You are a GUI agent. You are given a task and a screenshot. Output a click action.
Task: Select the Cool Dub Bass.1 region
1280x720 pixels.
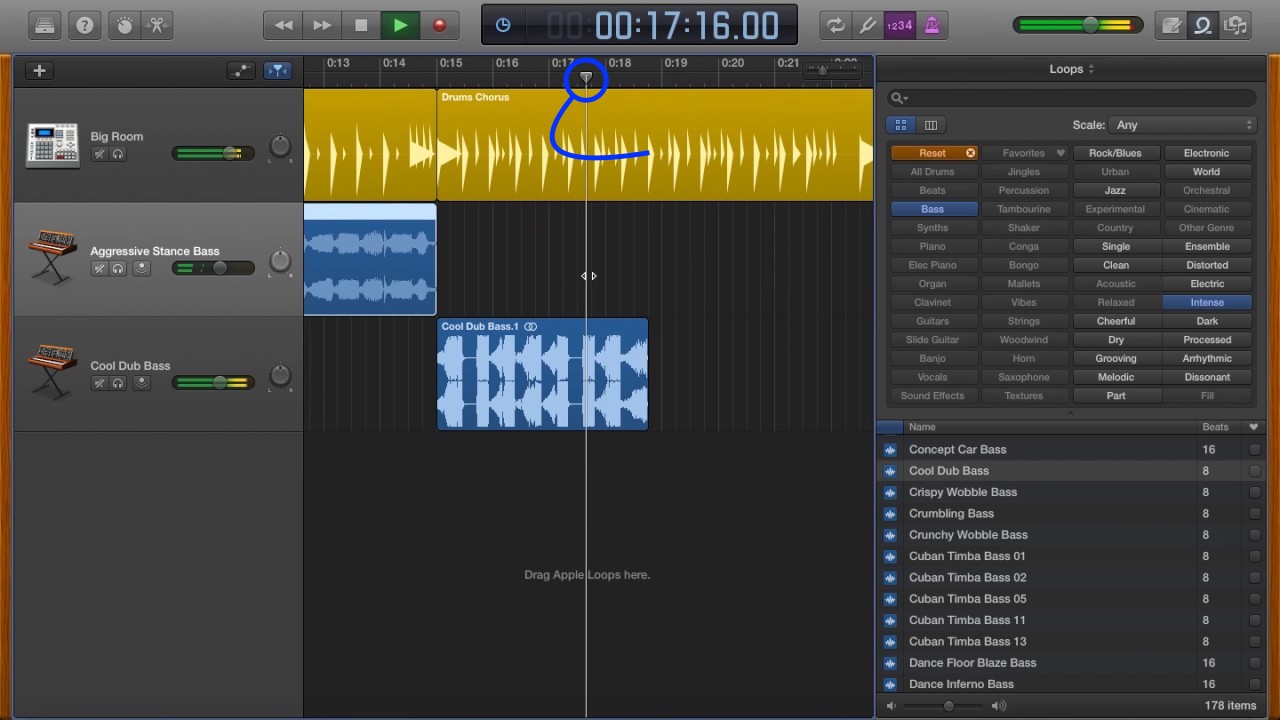coord(543,374)
